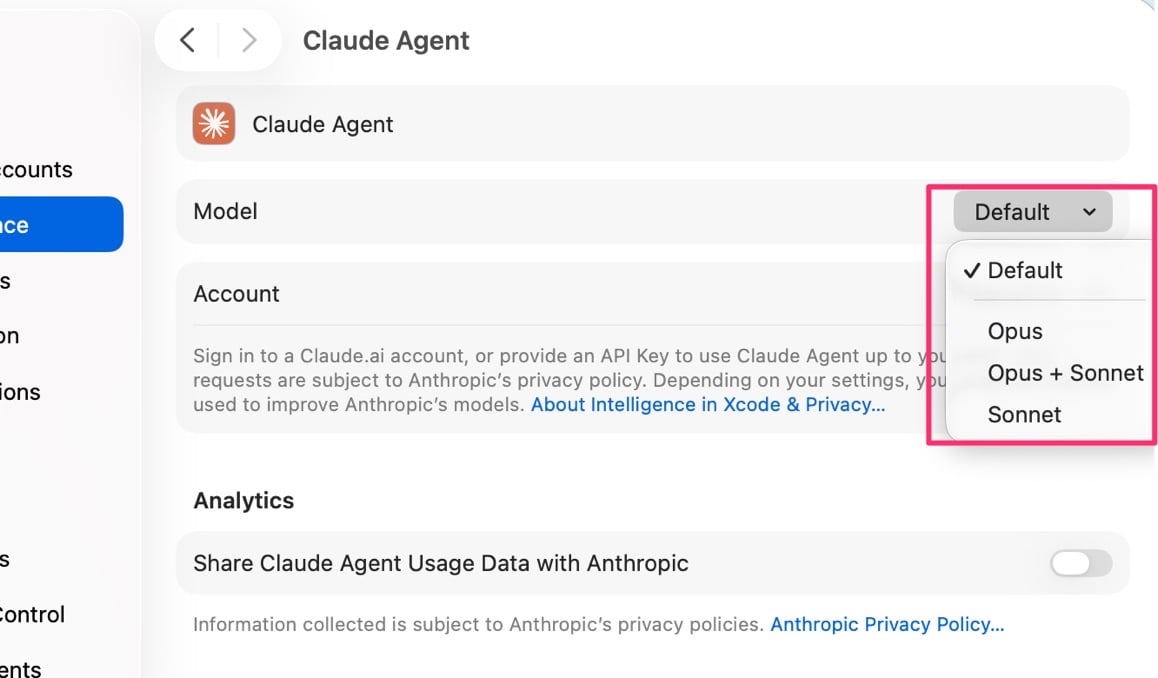The width and height of the screenshot is (1158, 678).
Task: Click the highlighted blue sidebar item
Action: pyautogui.click(x=60, y=225)
